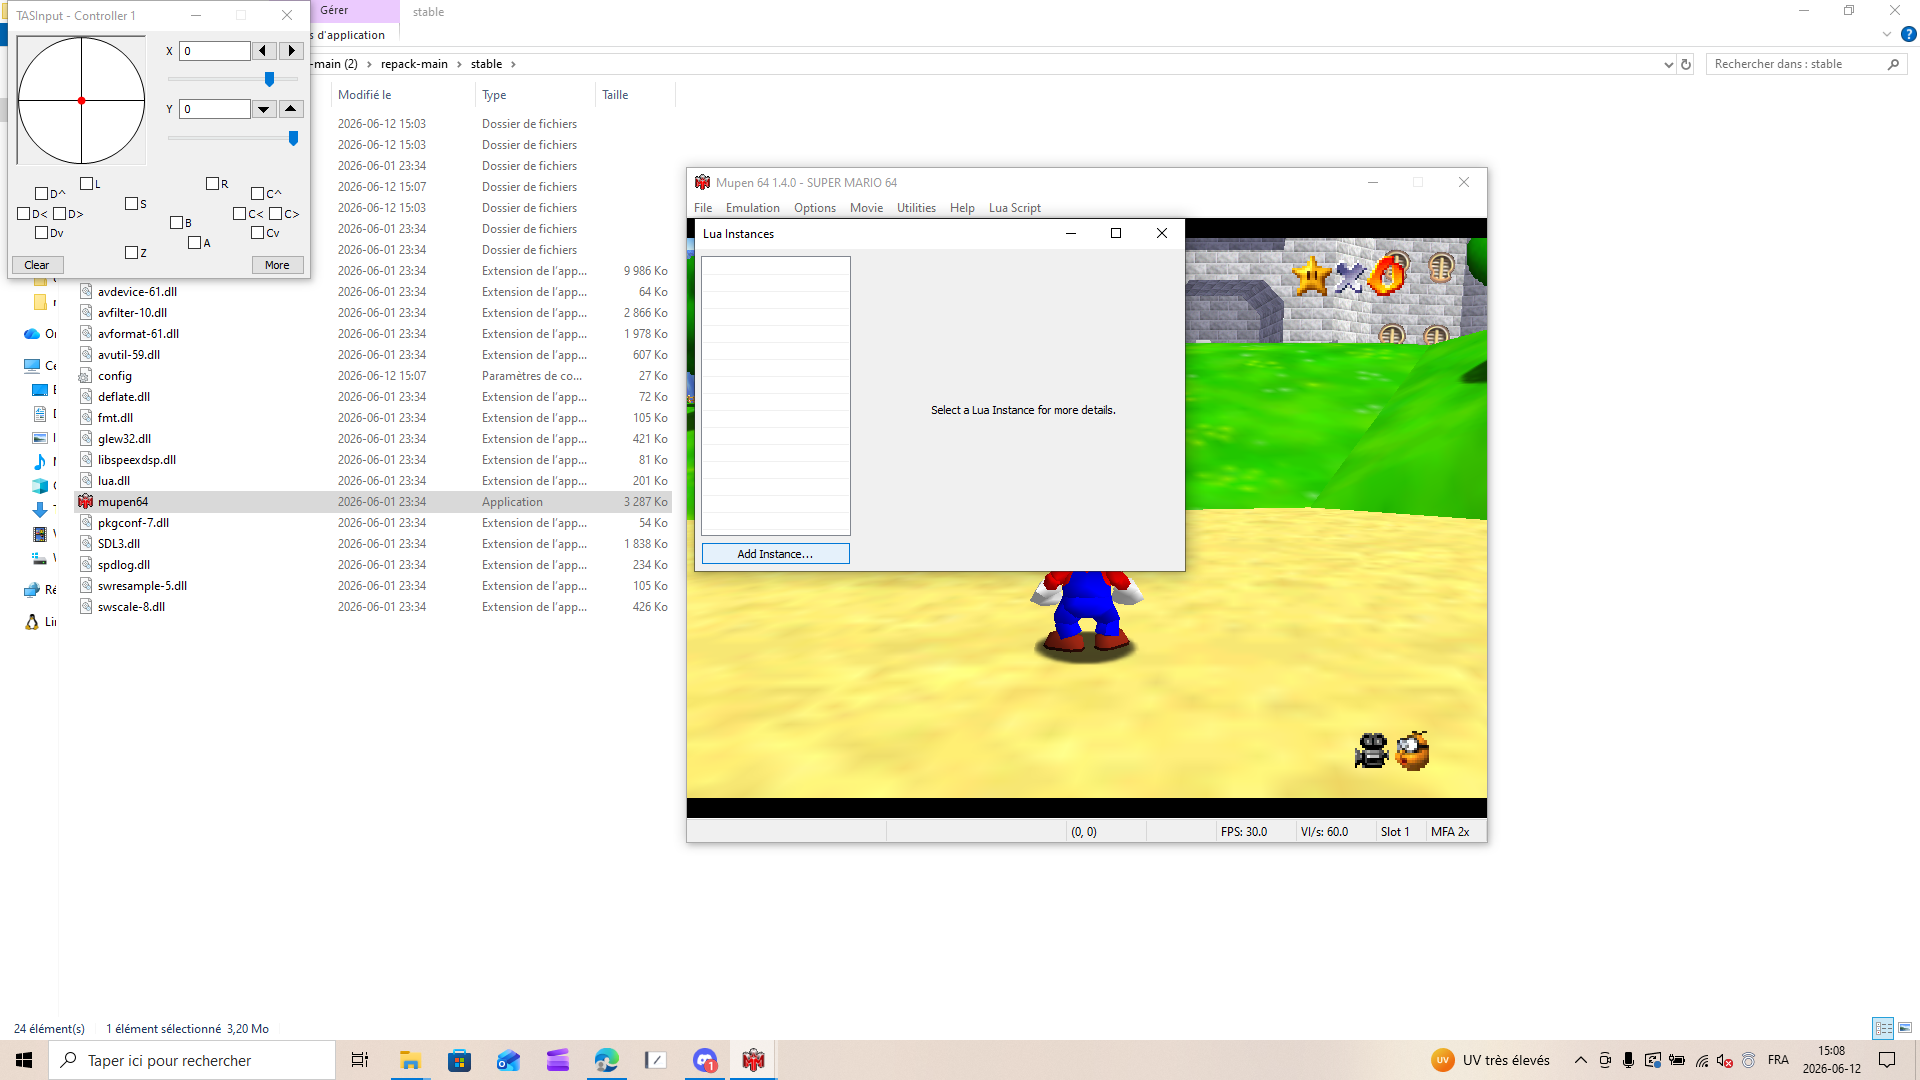The height and width of the screenshot is (1080, 1920).
Task: Select the lua.dll file icon
Action: [86, 481]
